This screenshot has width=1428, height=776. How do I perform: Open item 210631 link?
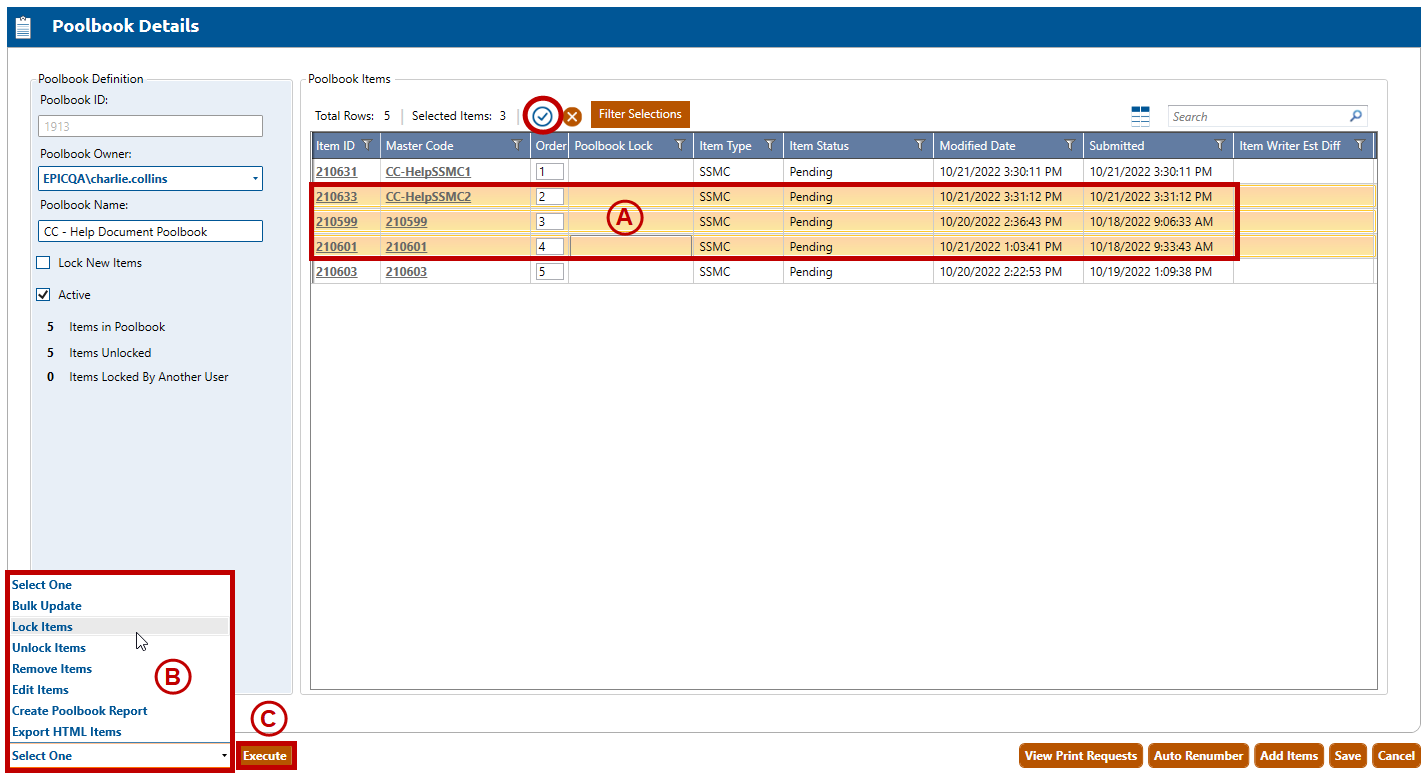(336, 172)
